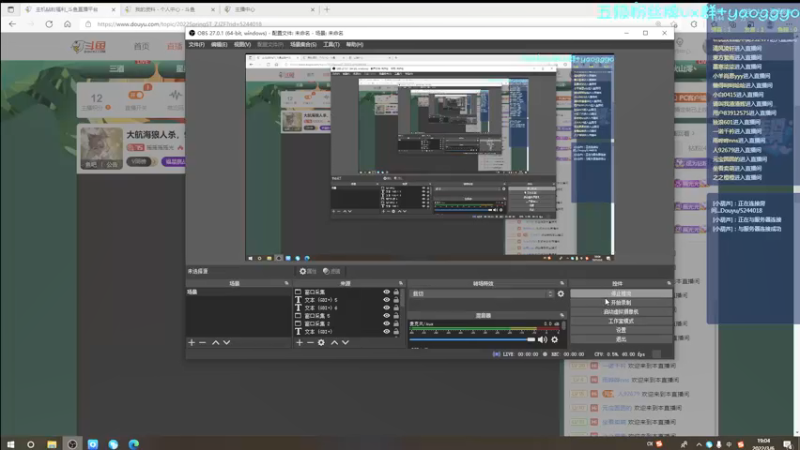
Task: Hide the first 窗口采集 source
Action: coord(386,292)
